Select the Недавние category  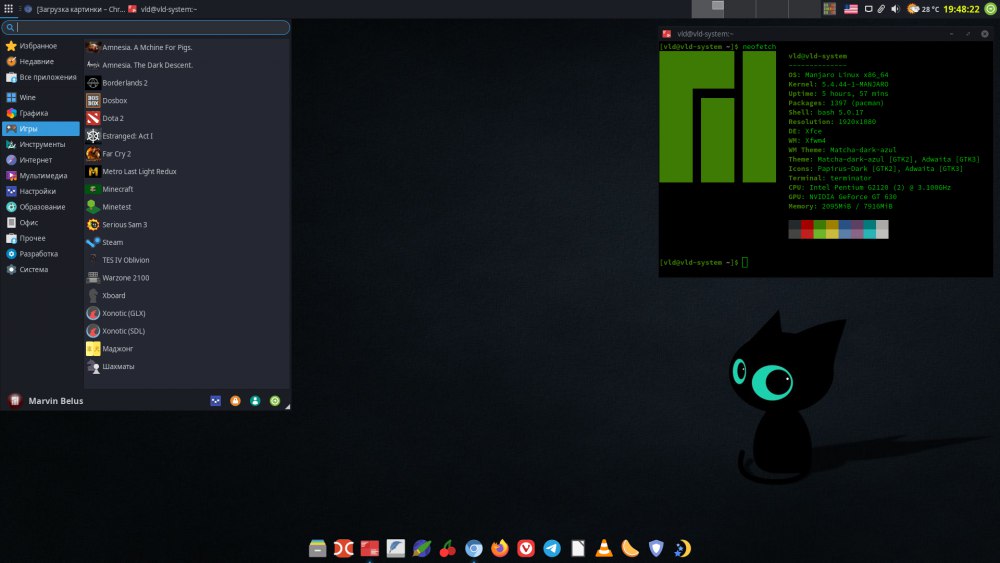coord(41,62)
